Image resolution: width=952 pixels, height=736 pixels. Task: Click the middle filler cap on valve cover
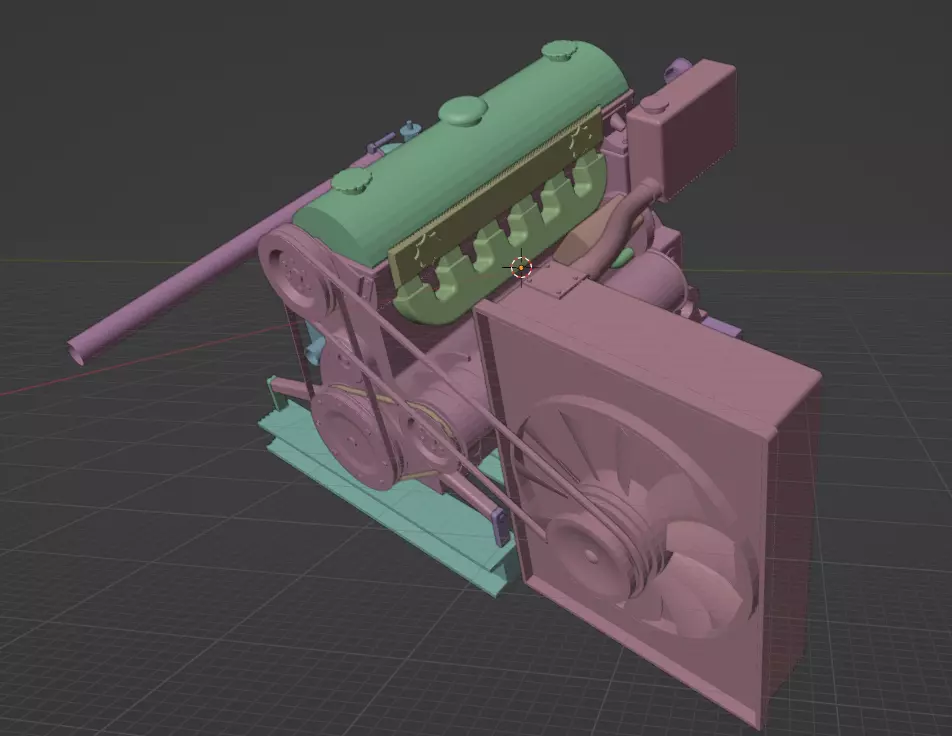click(463, 111)
